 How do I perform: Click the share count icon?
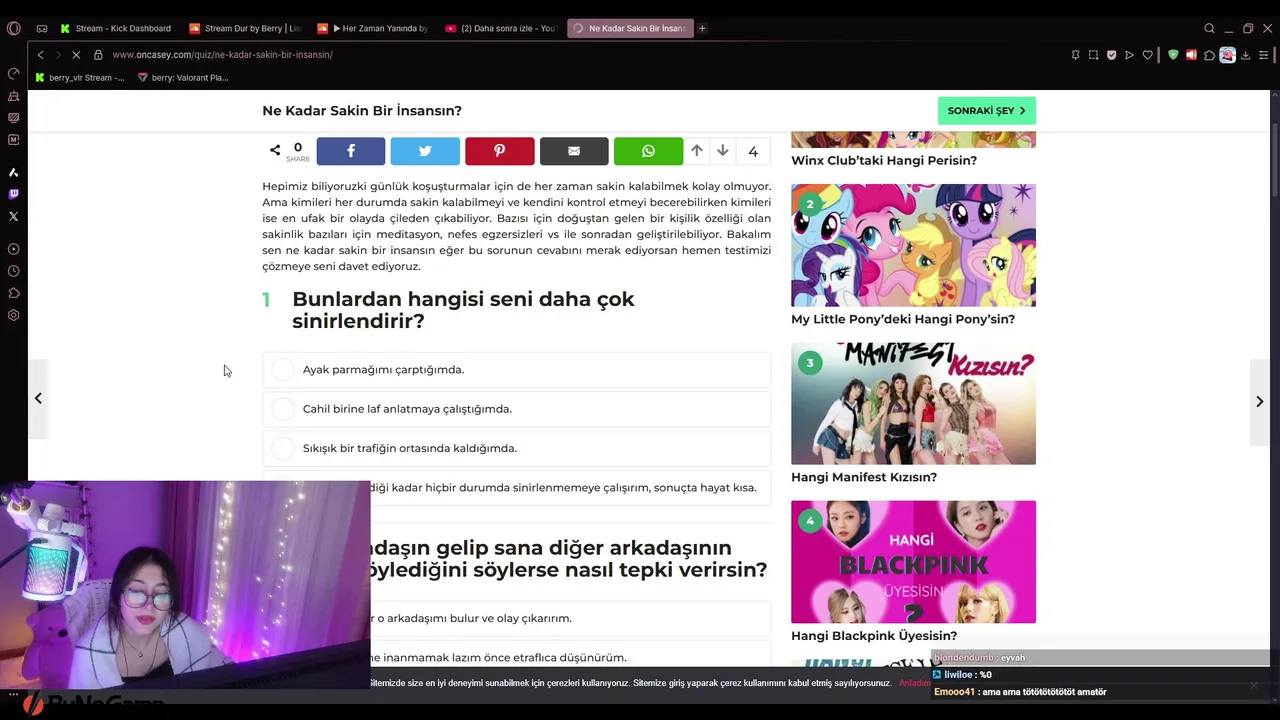[275, 150]
